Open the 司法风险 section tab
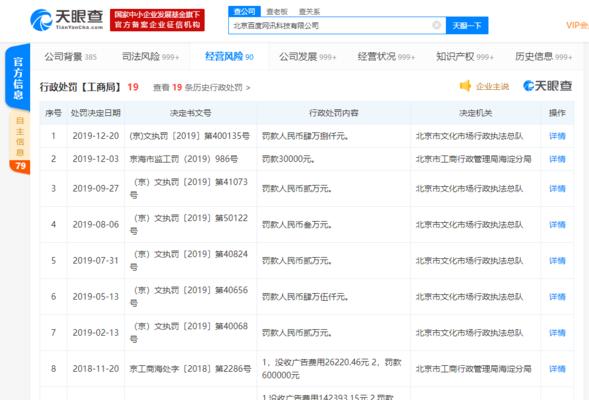 [x=150, y=57]
